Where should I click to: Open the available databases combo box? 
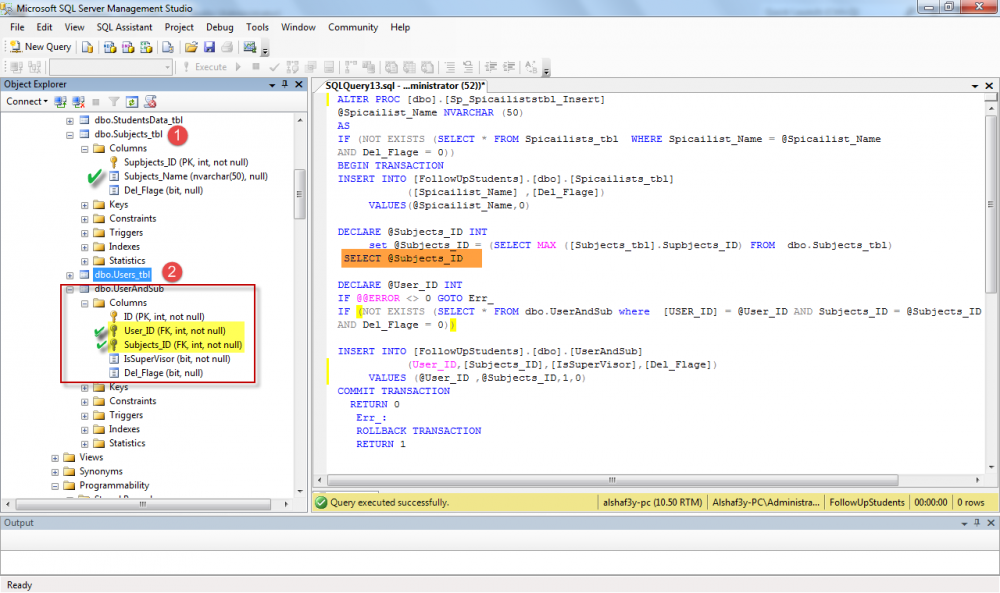[x=111, y=67]
